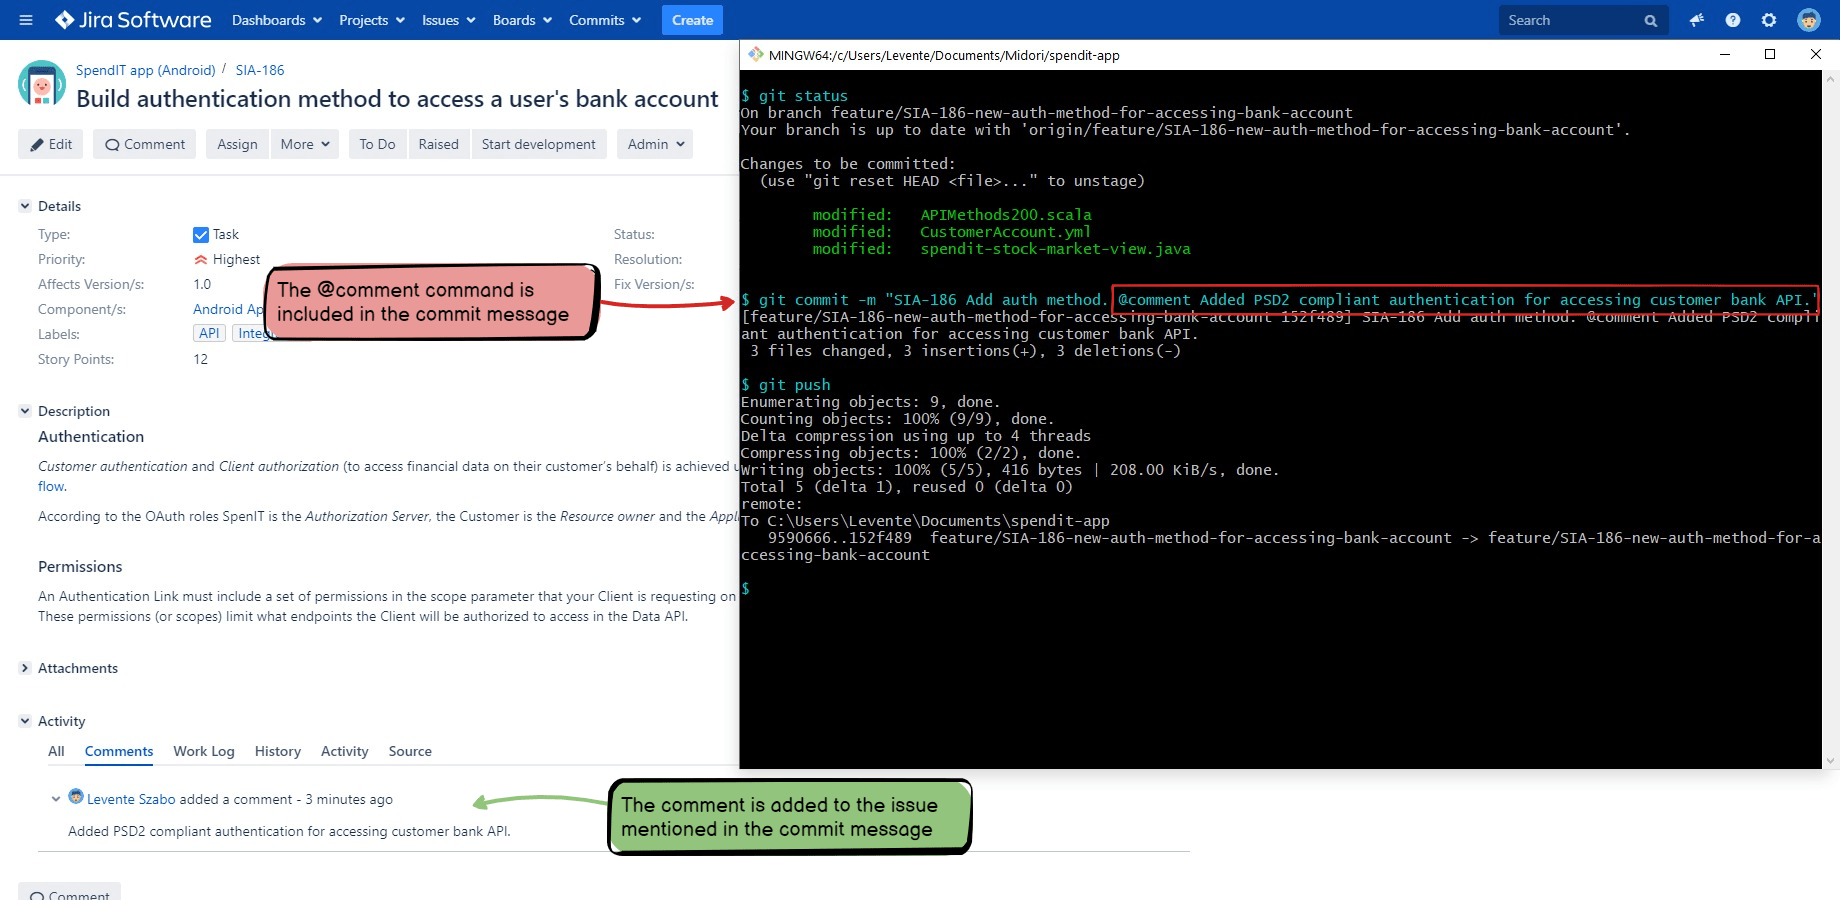The width and height of the screenshot is (1840, 900).
Task: Click the Task type checkbox icon
Action: 201,234
